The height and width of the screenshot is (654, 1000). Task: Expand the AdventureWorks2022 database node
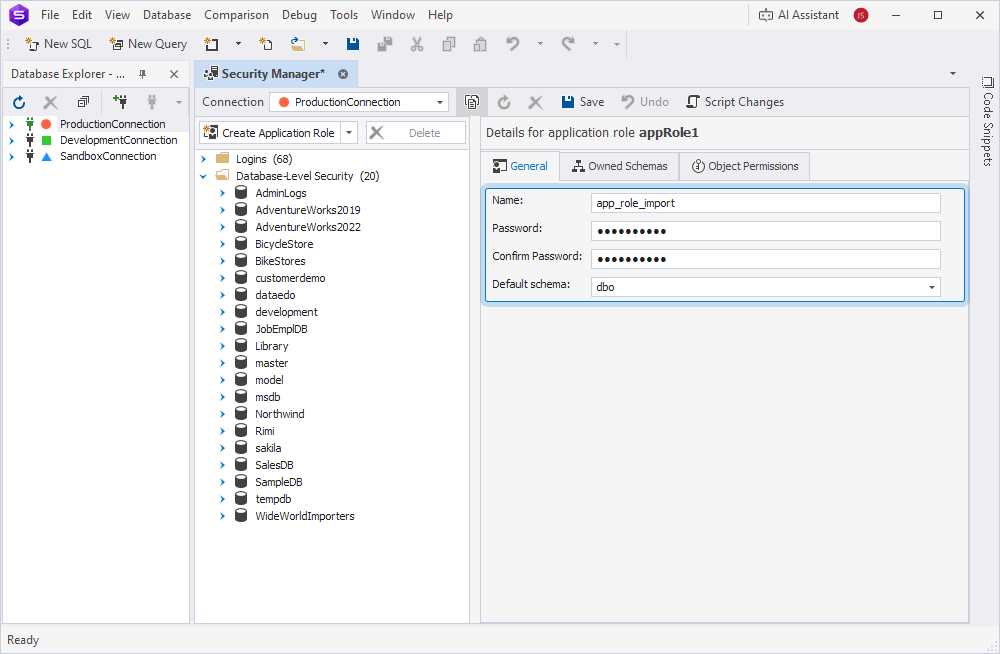tap(222, 226)
